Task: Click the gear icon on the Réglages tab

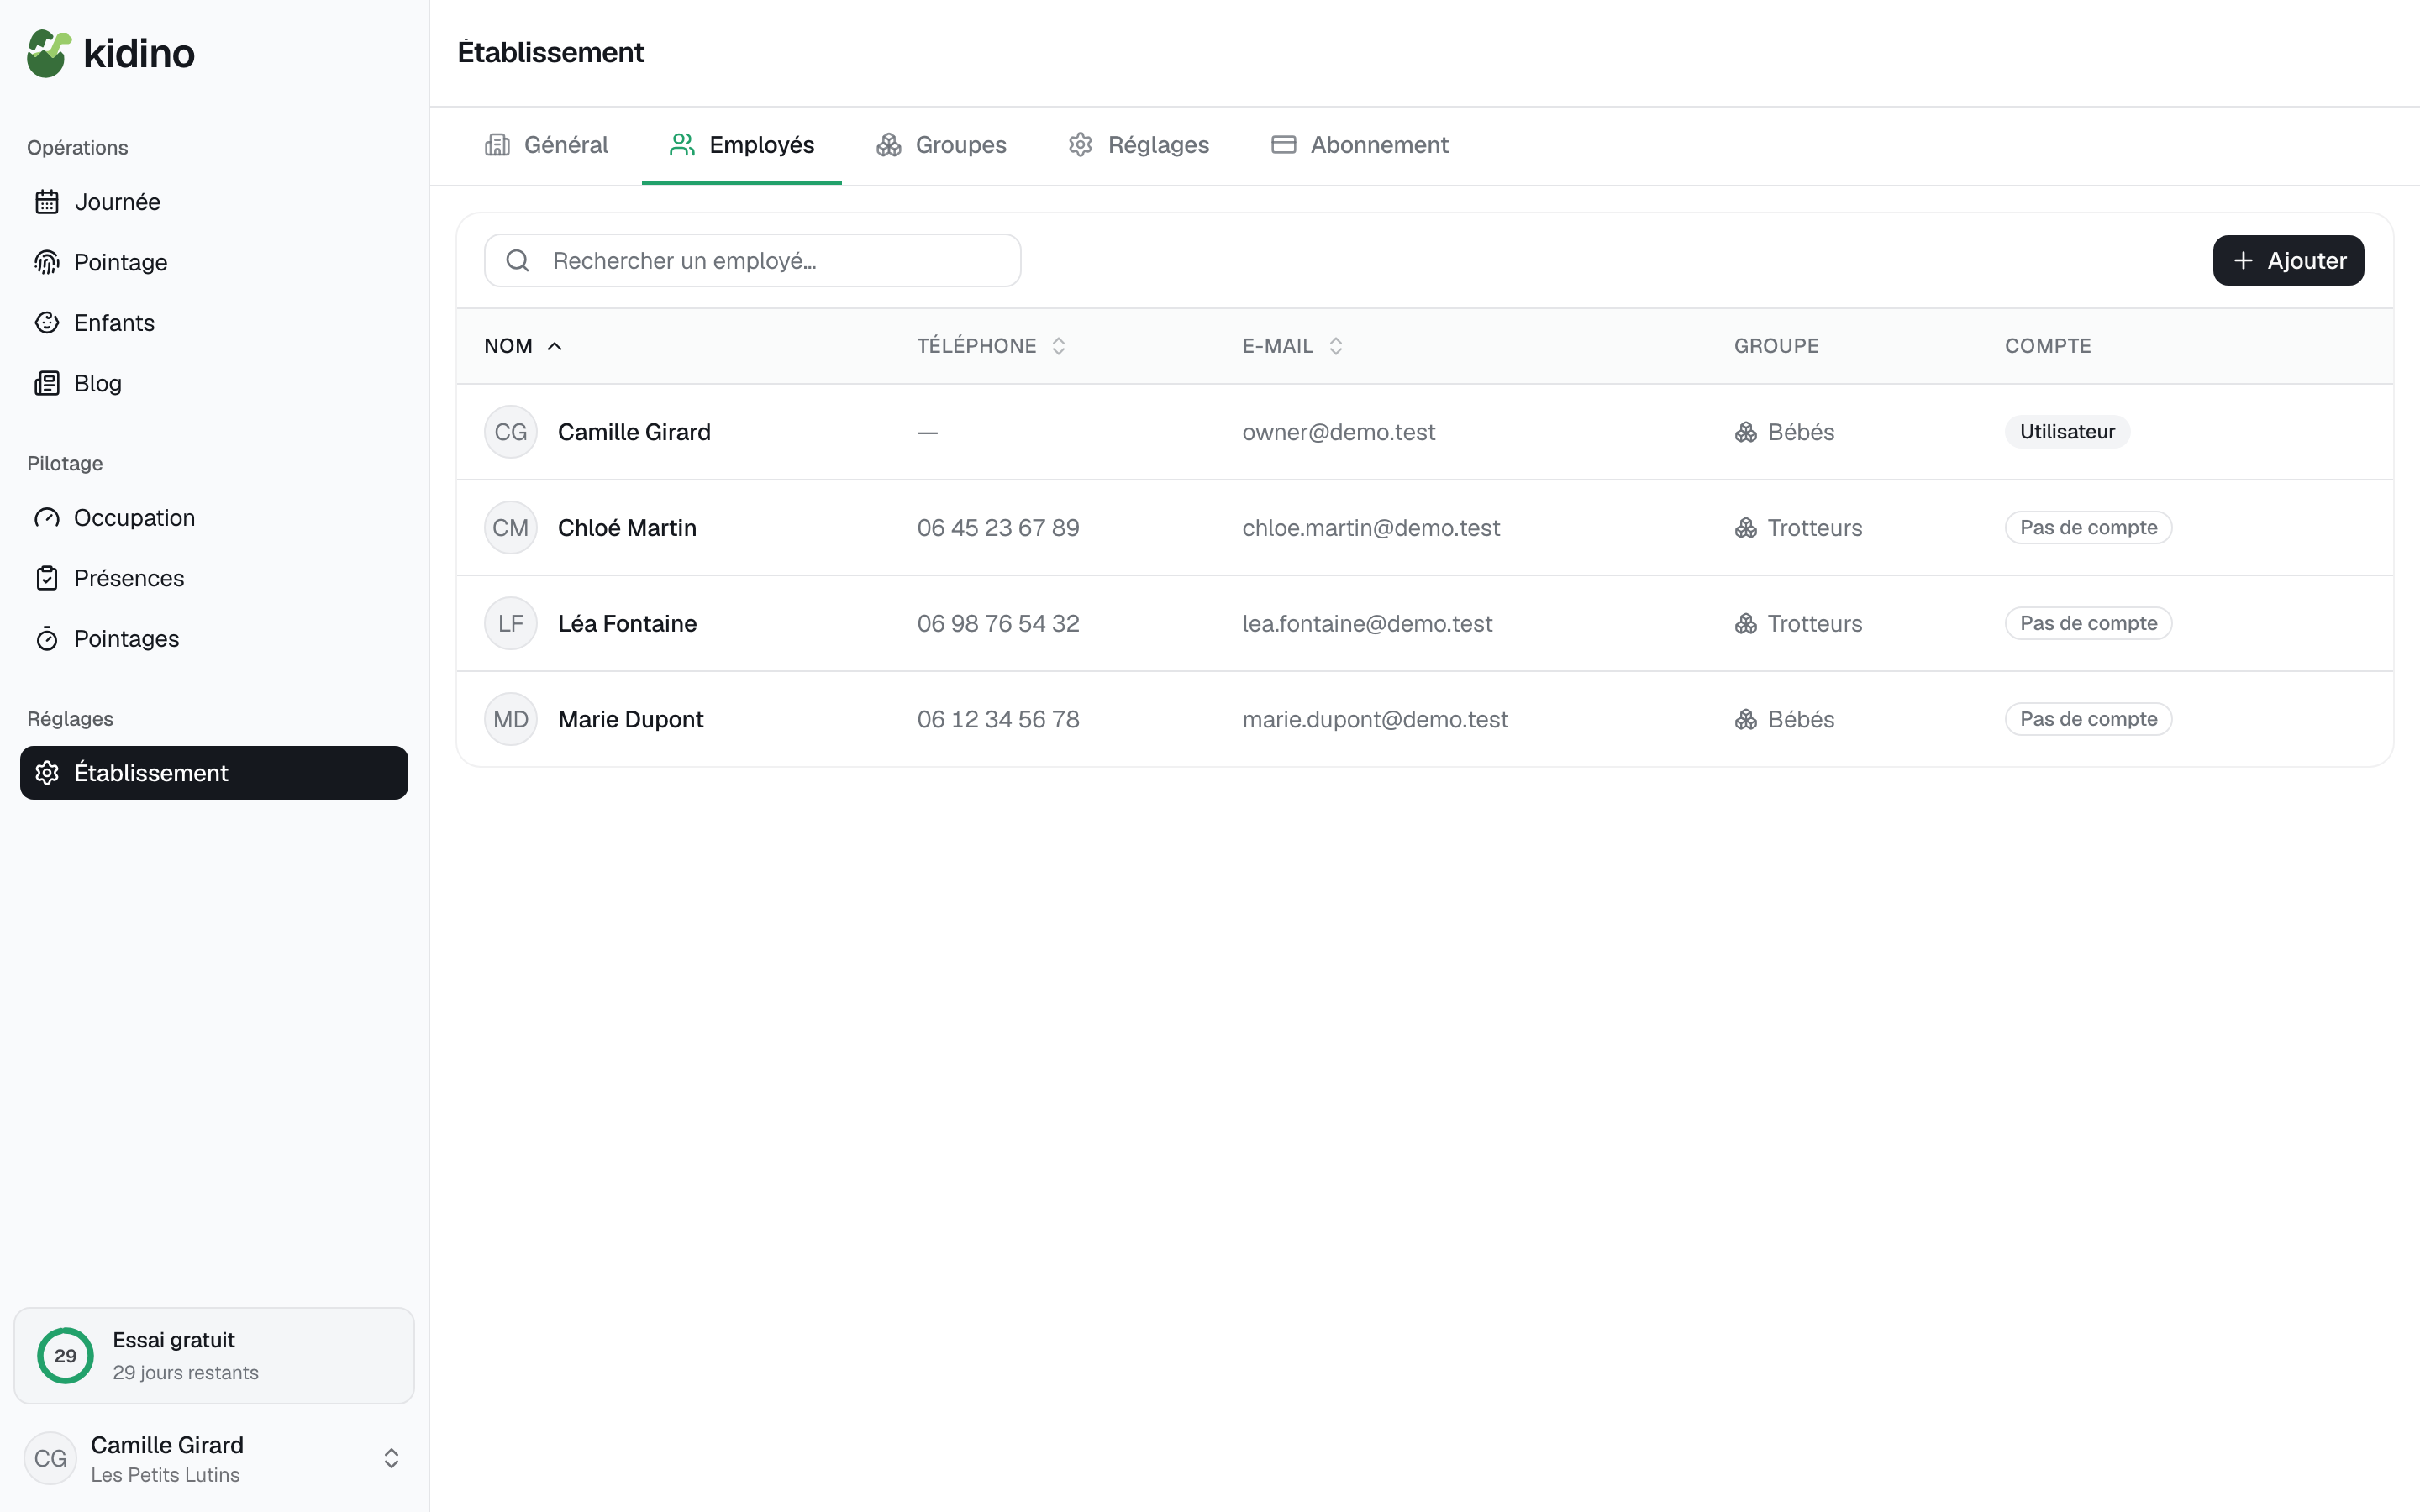Action: coord(1081,145)
